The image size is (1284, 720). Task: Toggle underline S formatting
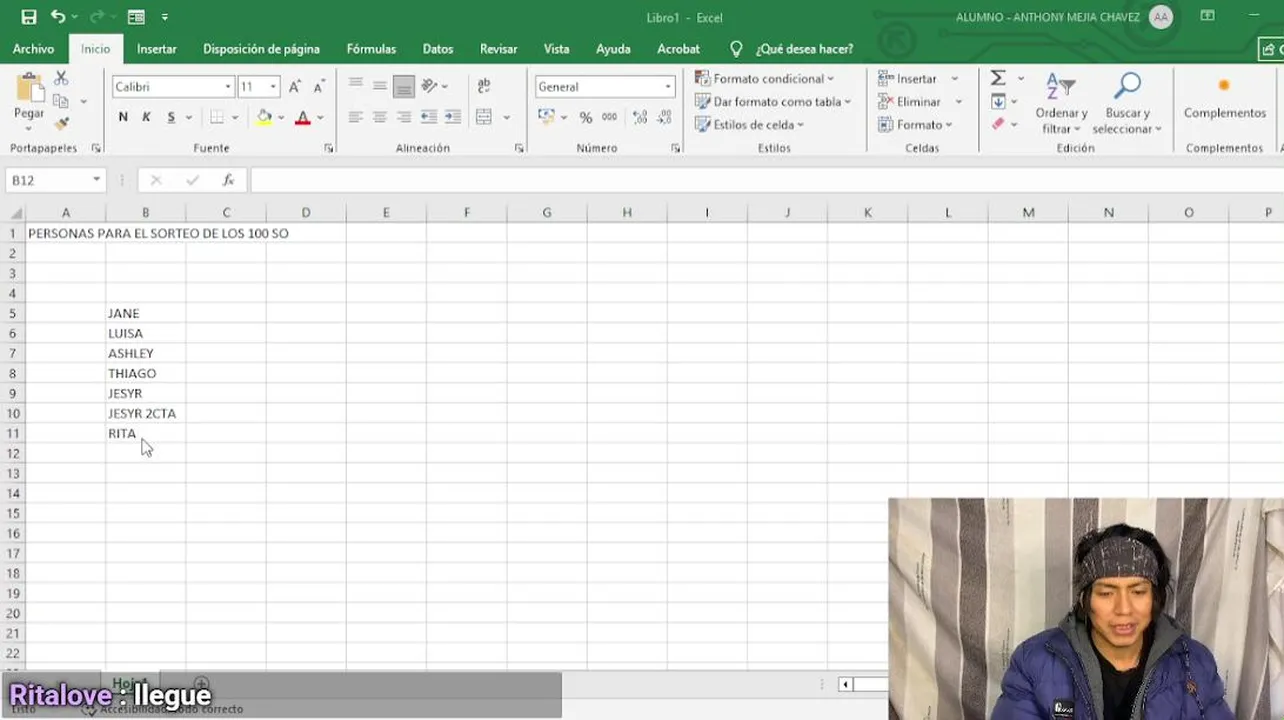(171, 117)
